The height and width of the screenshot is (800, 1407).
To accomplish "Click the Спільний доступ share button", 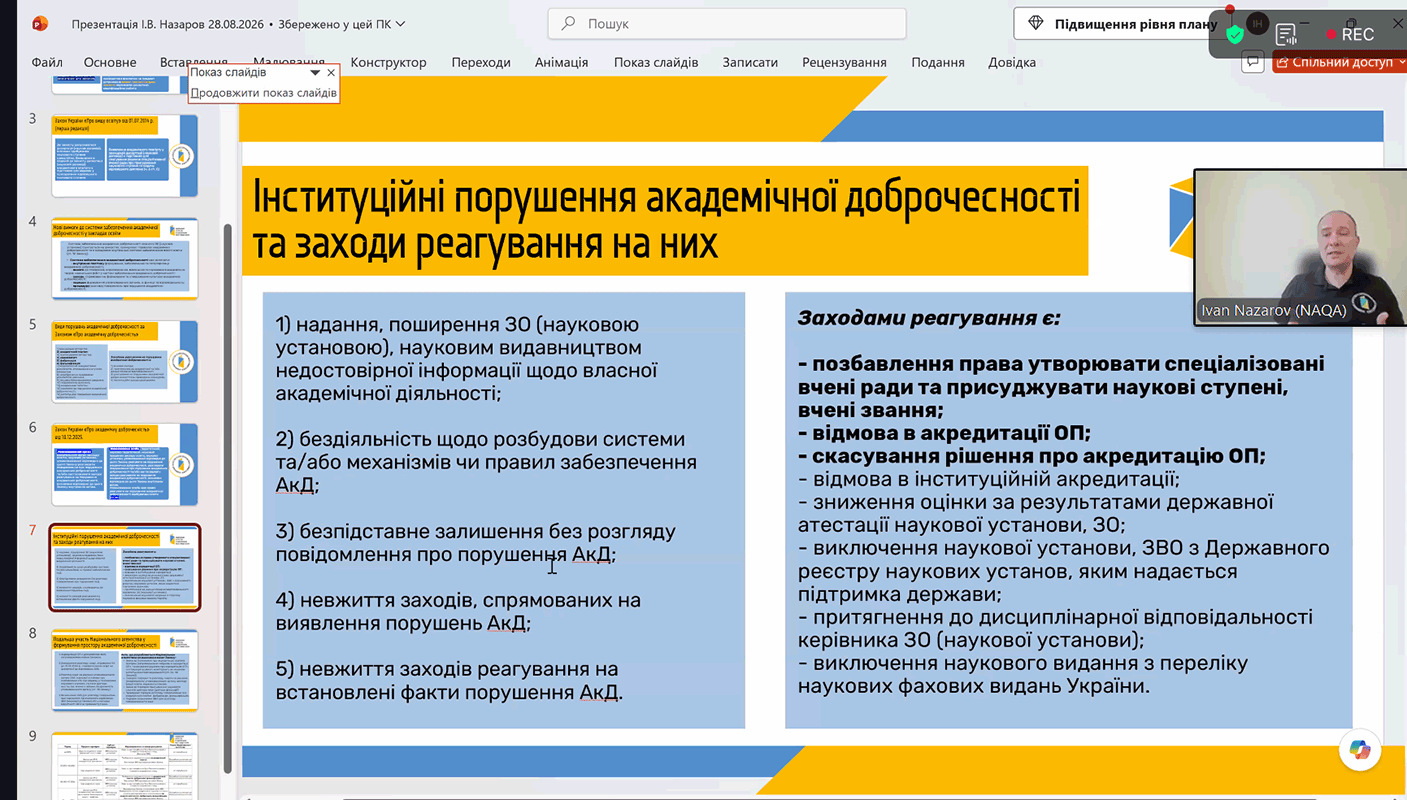I will pos(1339,62).
